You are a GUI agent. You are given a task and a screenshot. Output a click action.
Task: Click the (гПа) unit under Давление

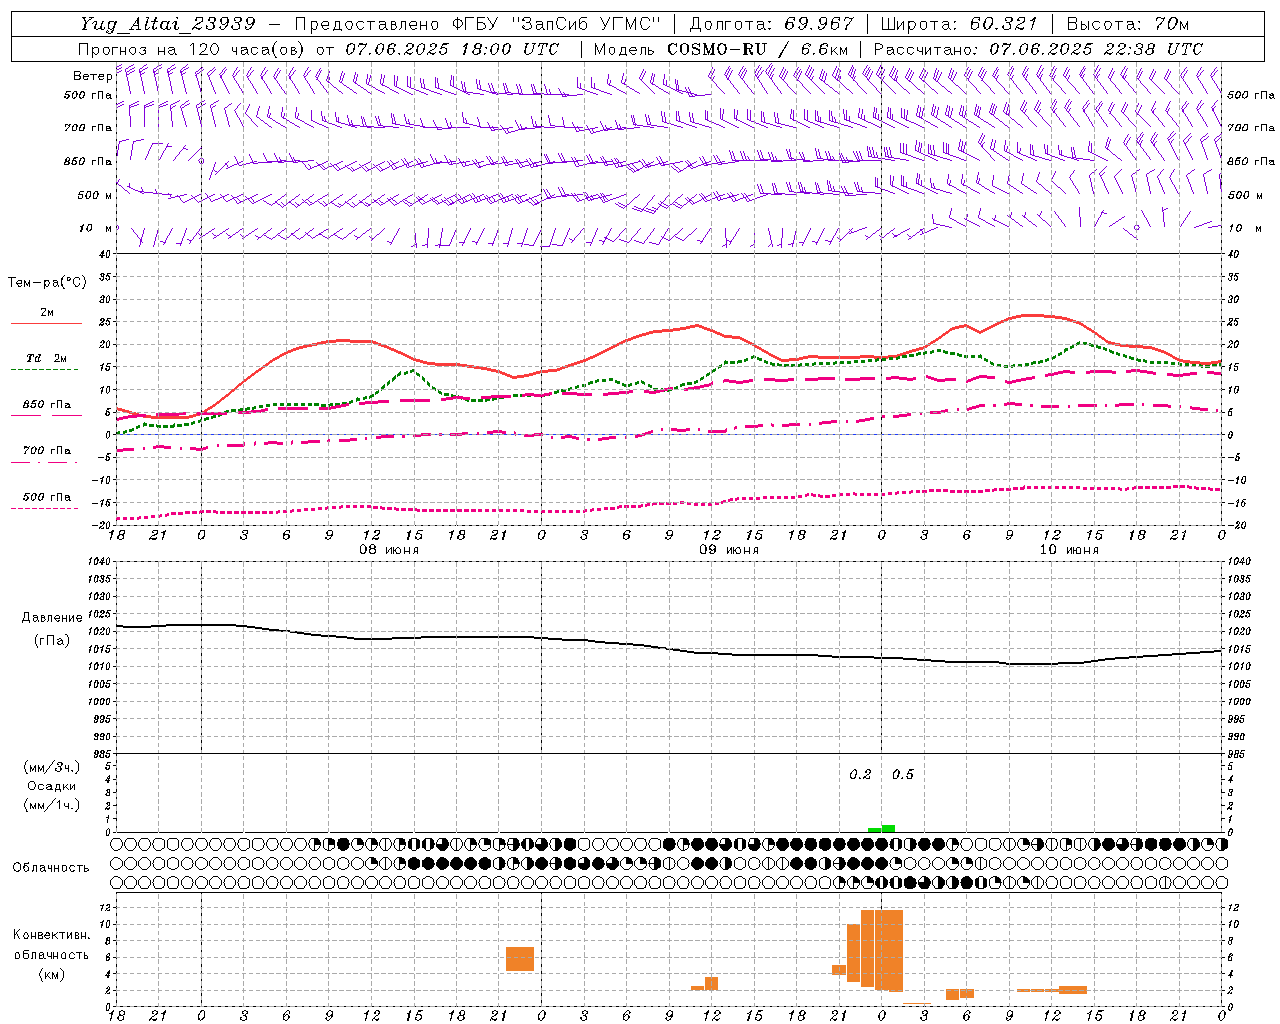click(x=52, y=641)
